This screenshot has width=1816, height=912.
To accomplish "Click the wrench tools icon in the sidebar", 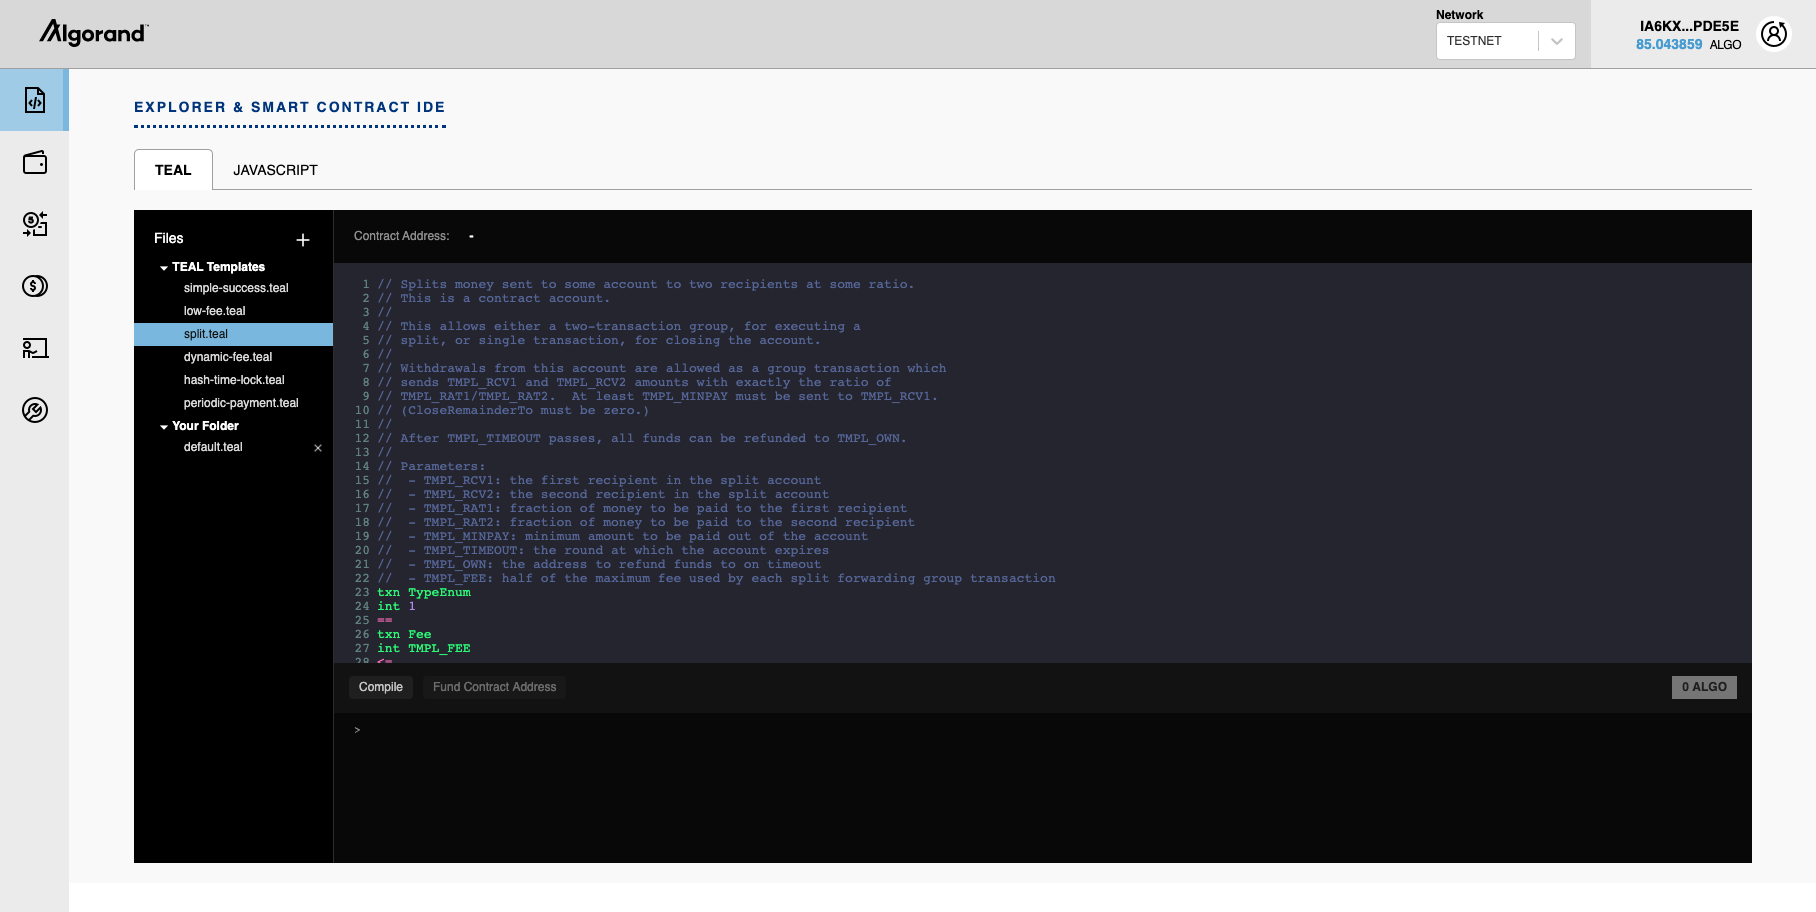I will click(35, 411).
